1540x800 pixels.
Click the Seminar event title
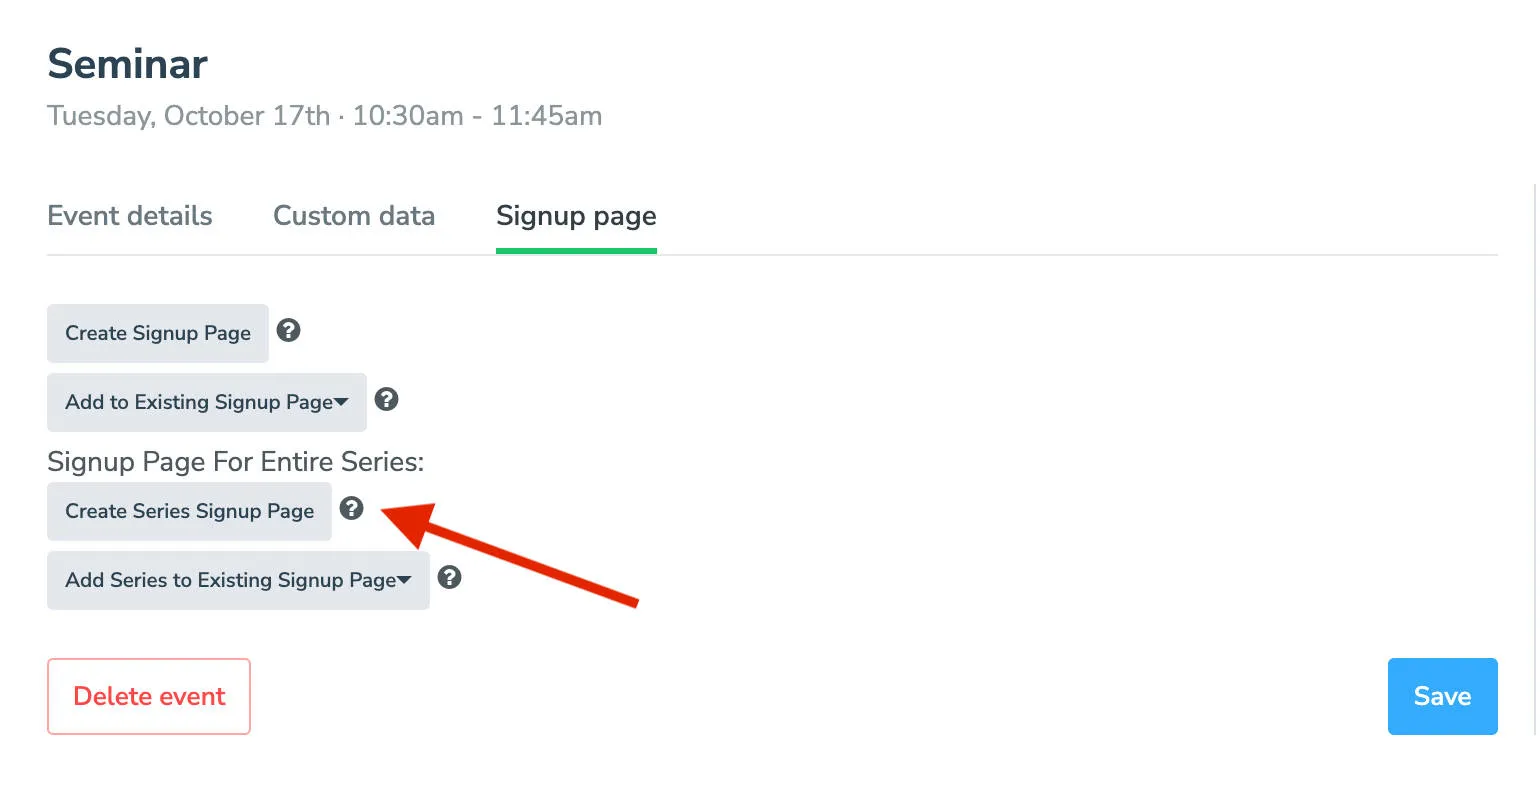[x=127, y=63]
